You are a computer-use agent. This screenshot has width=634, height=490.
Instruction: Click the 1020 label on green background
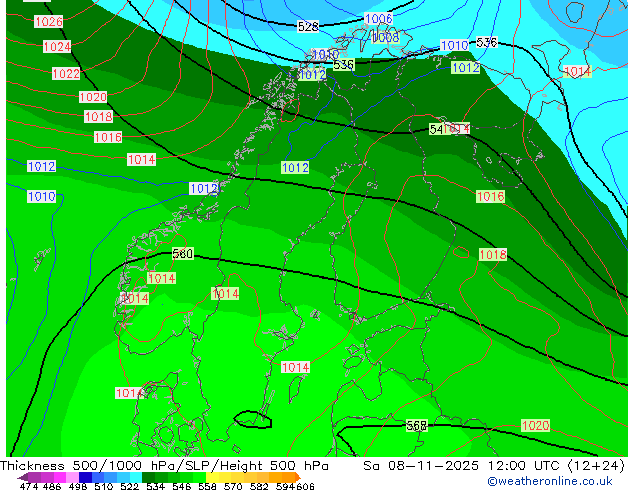click(535, 425)
